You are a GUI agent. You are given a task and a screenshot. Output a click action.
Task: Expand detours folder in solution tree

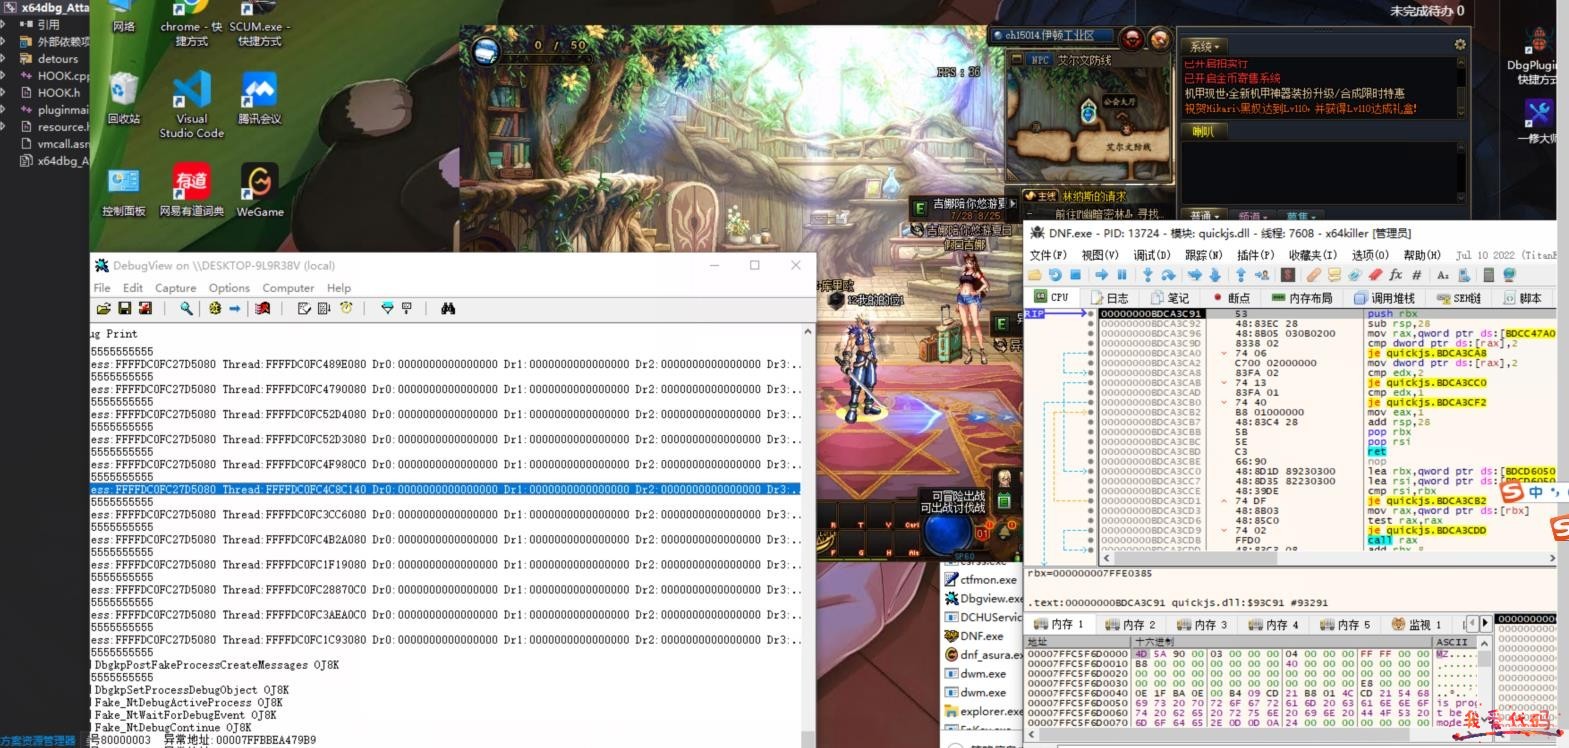[x=4, y=59]
